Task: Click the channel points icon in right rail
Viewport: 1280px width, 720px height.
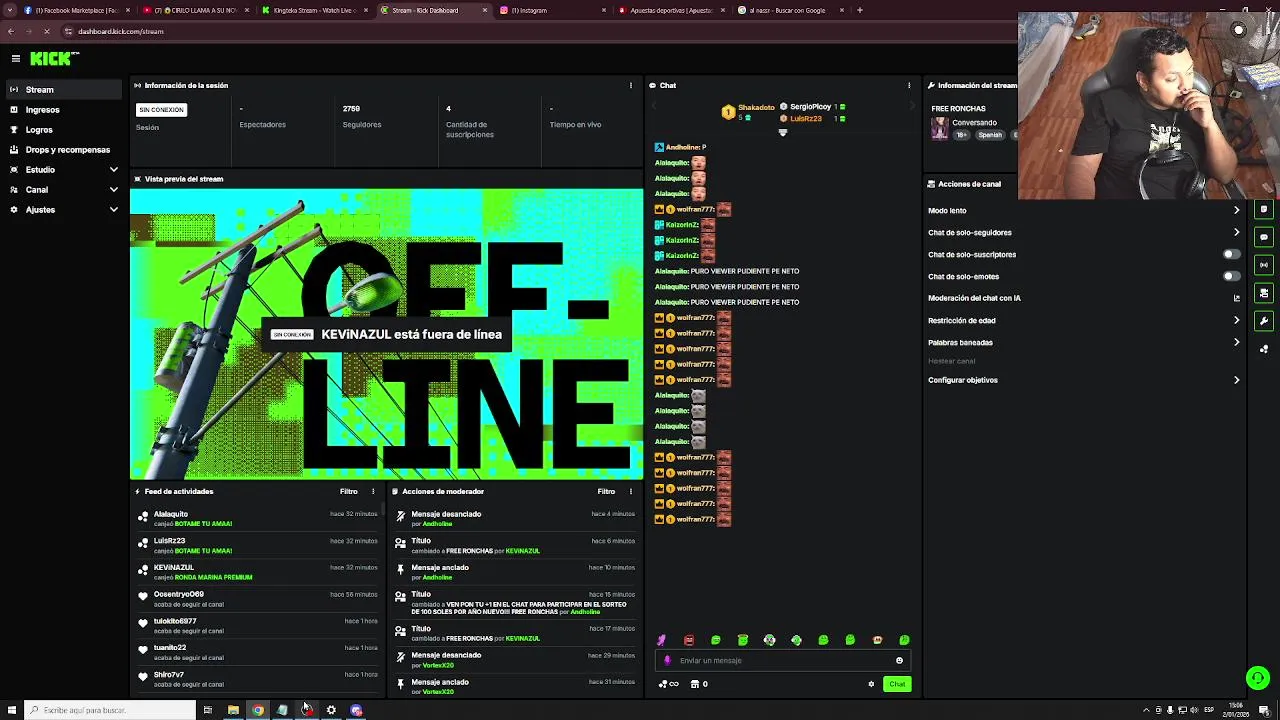Action: (1264, 350)
